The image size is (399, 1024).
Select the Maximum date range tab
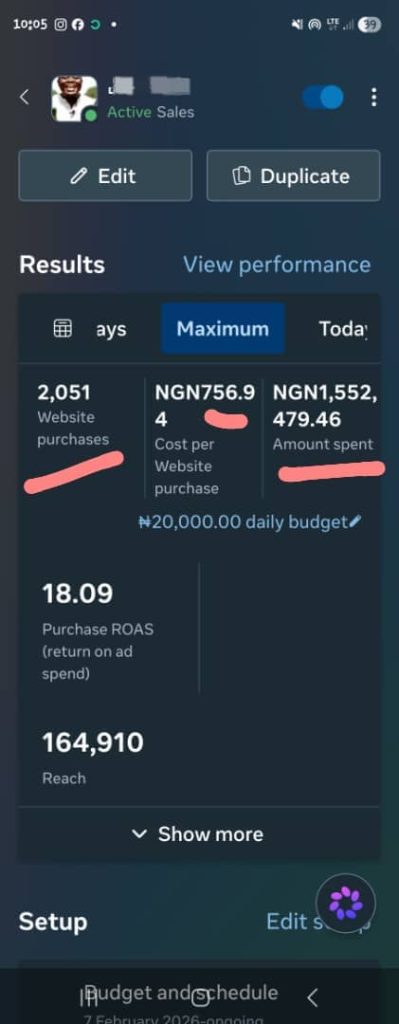tap(223, 328)
